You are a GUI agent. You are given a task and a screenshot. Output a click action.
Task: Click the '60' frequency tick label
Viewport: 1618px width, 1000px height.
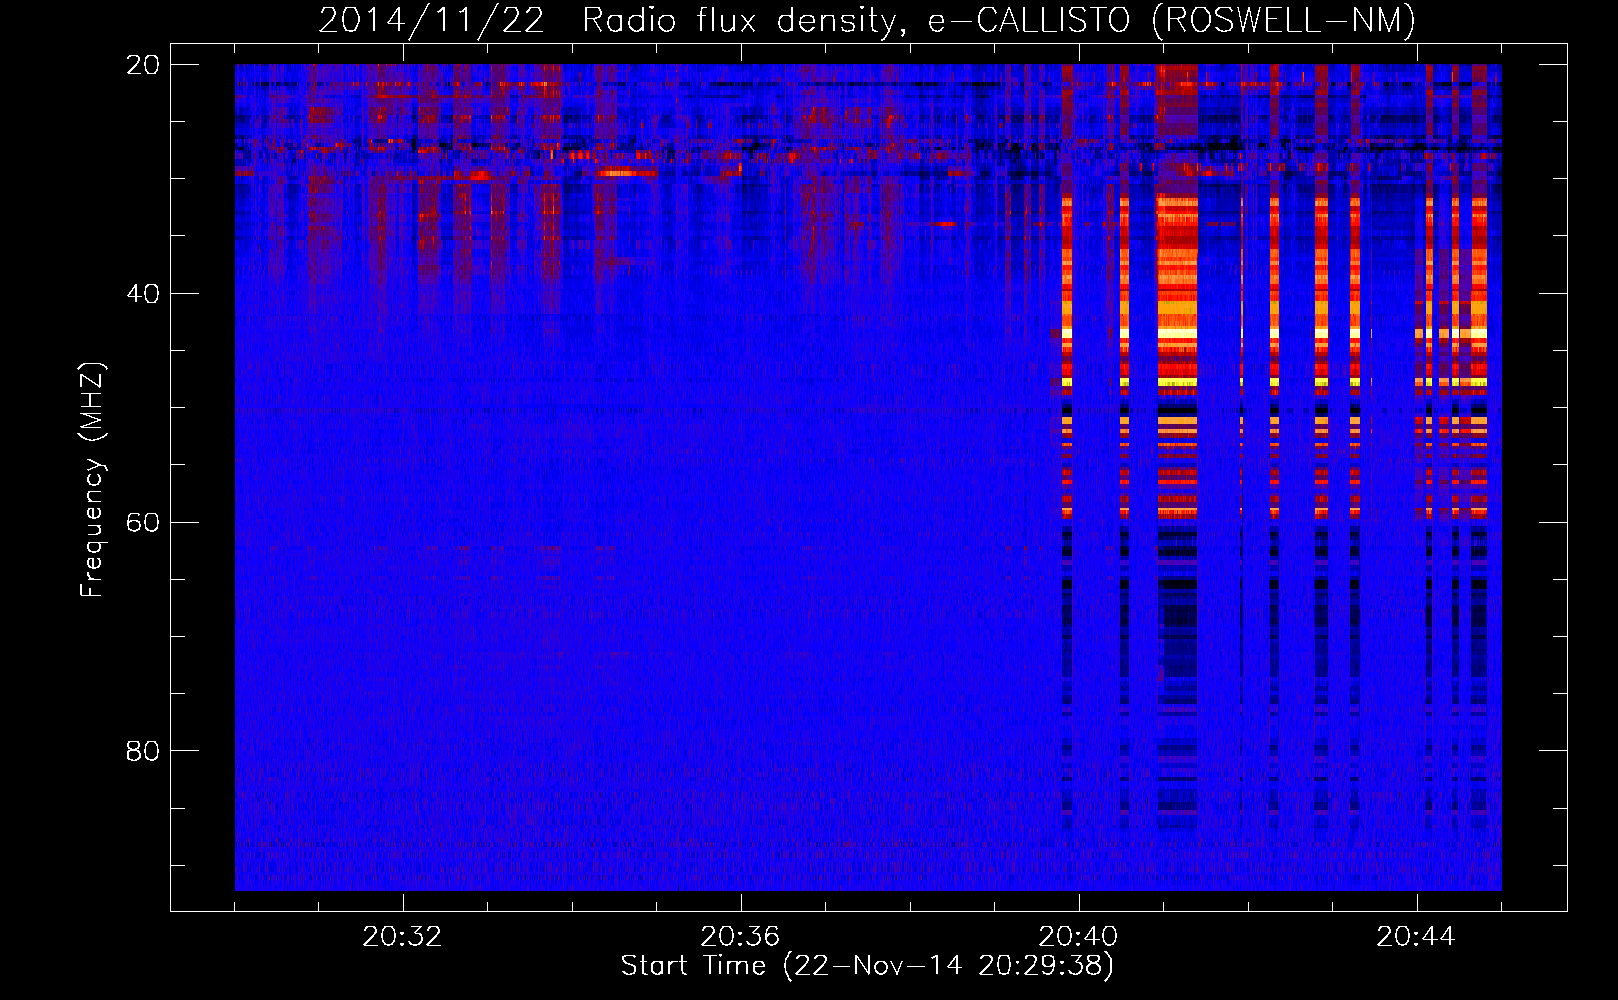143,523
